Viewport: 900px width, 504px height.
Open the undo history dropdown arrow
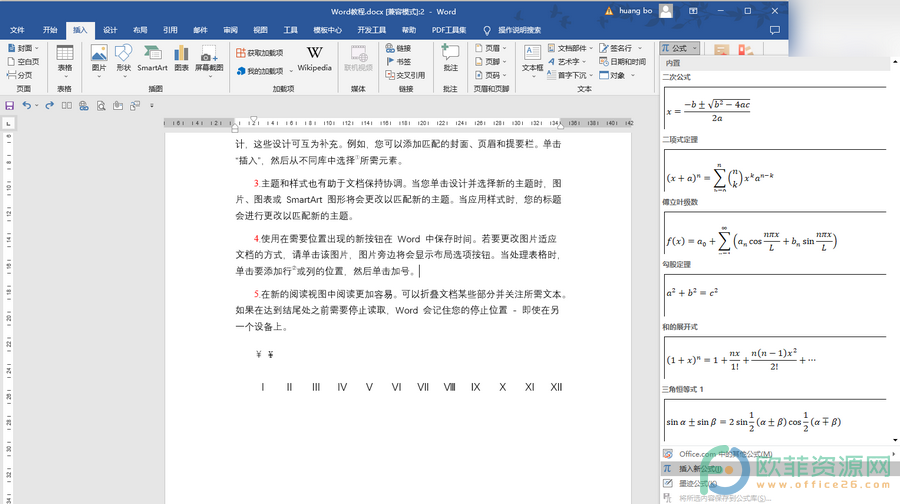(x=36, y=106)
